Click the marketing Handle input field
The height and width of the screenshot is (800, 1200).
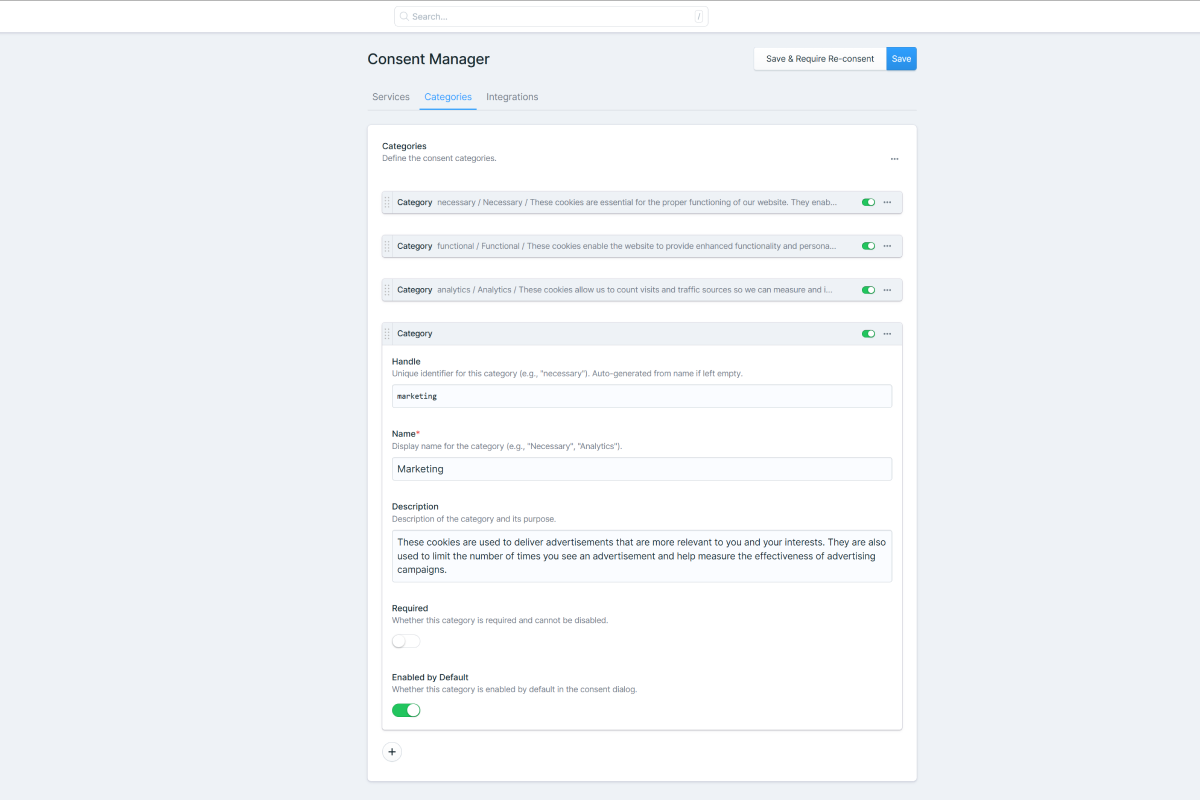[641, 396]
